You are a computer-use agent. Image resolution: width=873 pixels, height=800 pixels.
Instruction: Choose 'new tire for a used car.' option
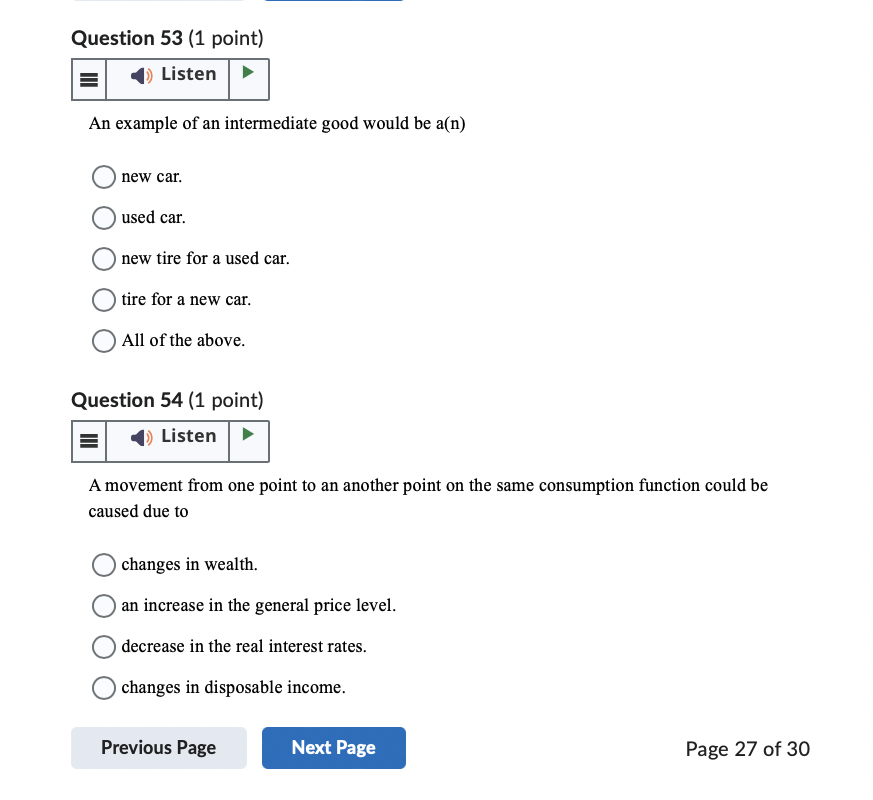(x=103, y=259)
